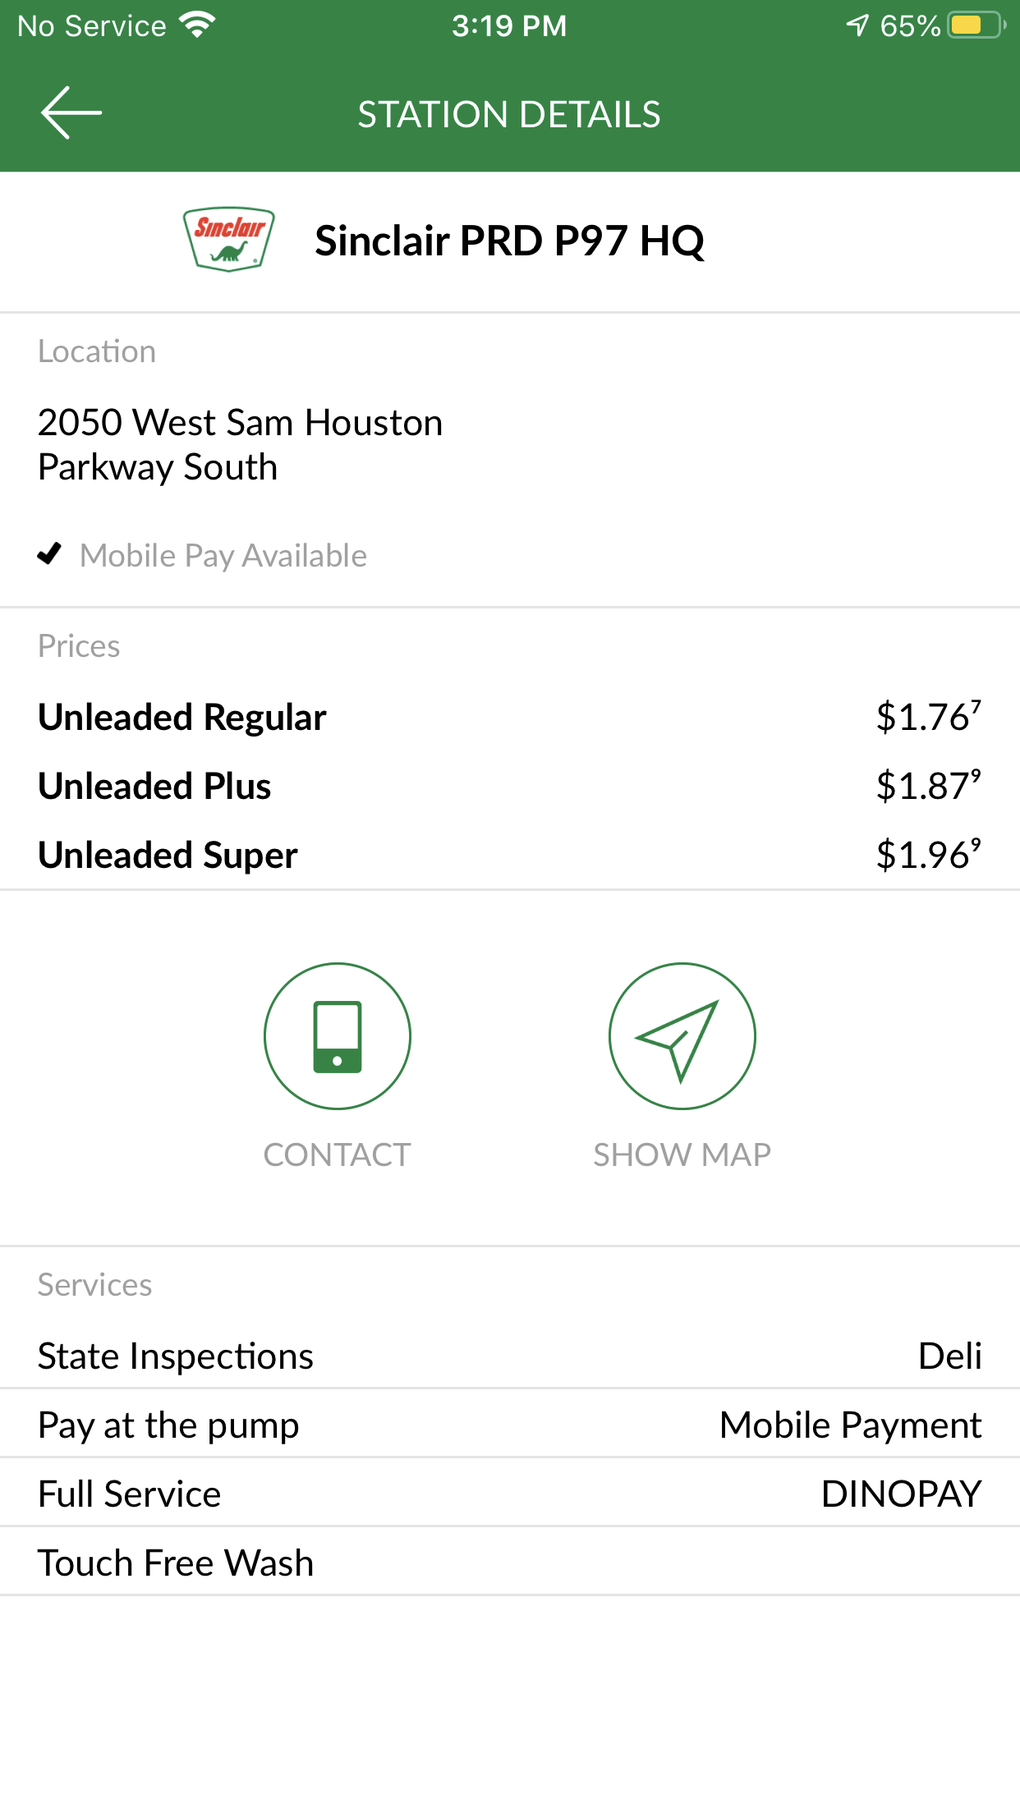The height and width of the screenshot is (1813, 1020).
Task: Tap the Pay at the pump service
Action: point(168,1425)
